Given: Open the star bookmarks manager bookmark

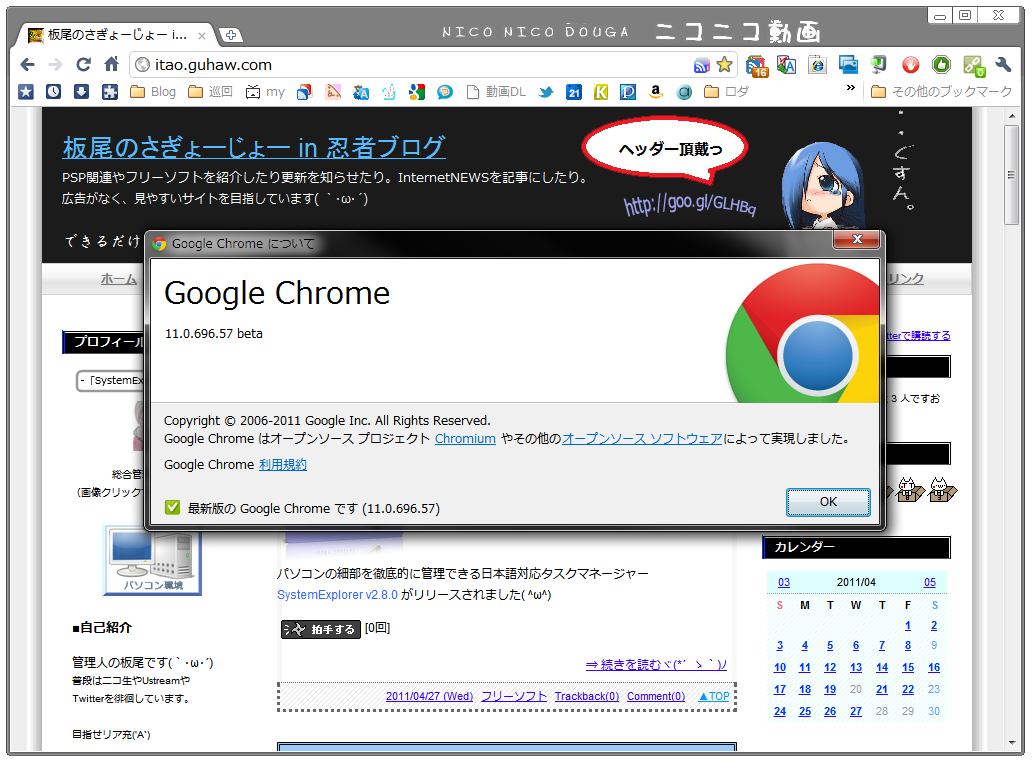Looking at the screenshot, I should pos(26,92).
